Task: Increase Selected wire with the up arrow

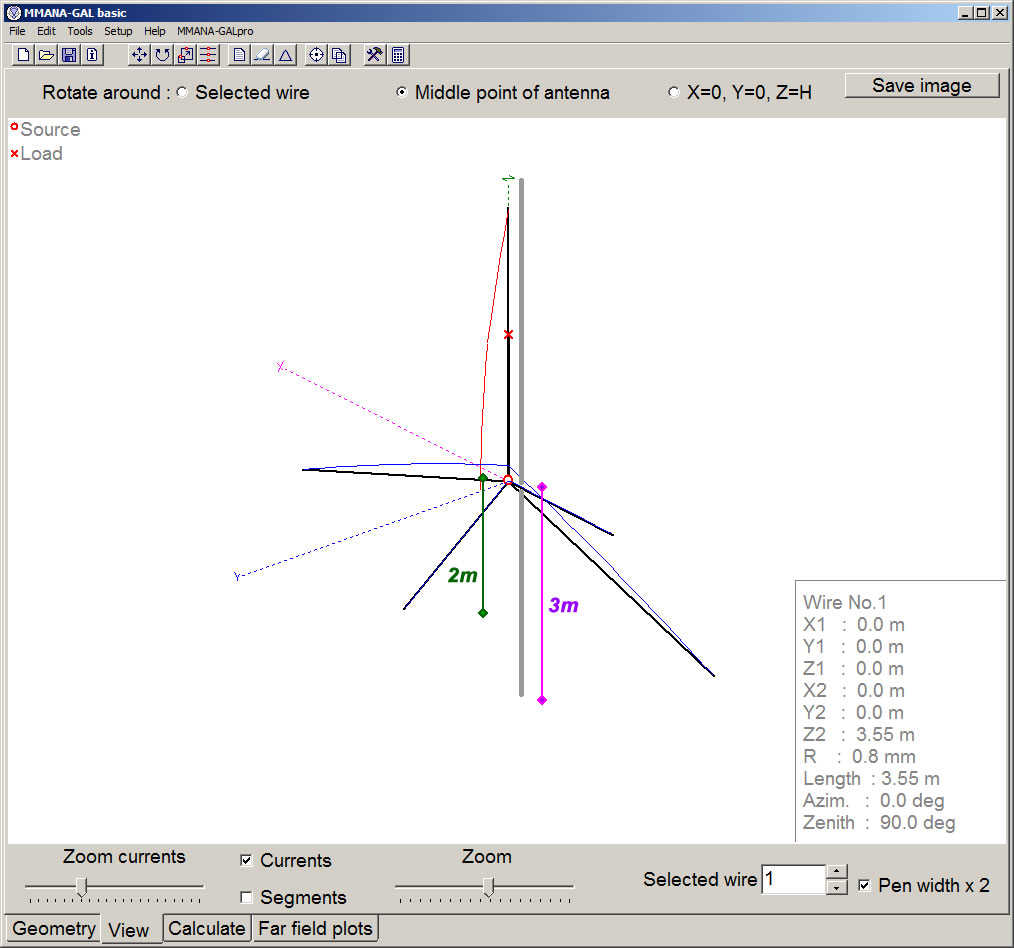Action: tap(836, 872)
